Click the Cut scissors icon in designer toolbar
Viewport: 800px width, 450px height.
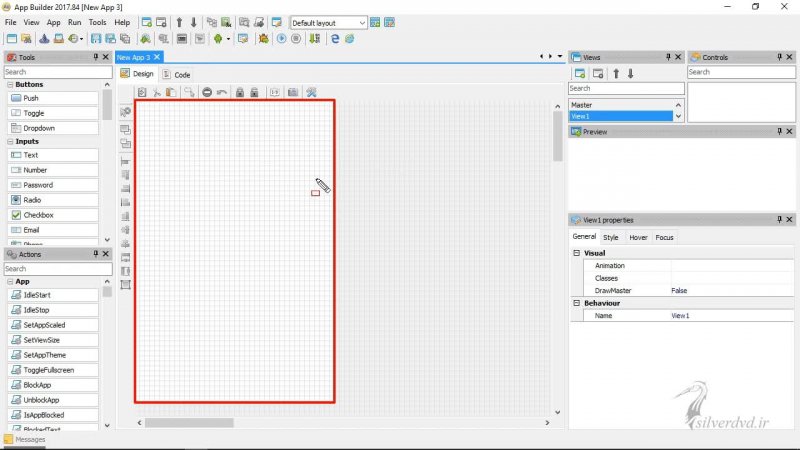tap(157, 93)
